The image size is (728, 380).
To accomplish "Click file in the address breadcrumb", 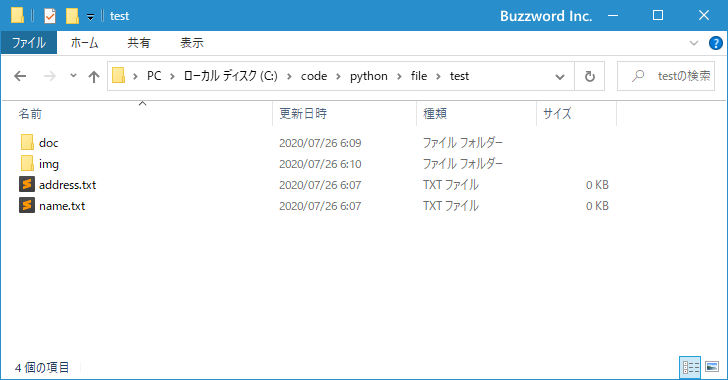I will point(419,76).
